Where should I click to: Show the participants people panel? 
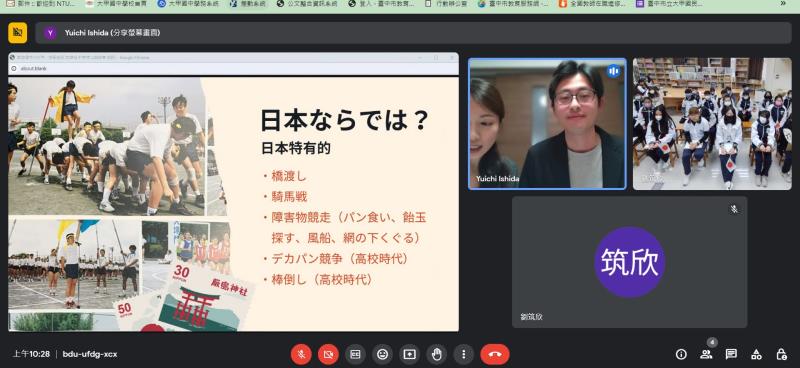click(706, 354)
